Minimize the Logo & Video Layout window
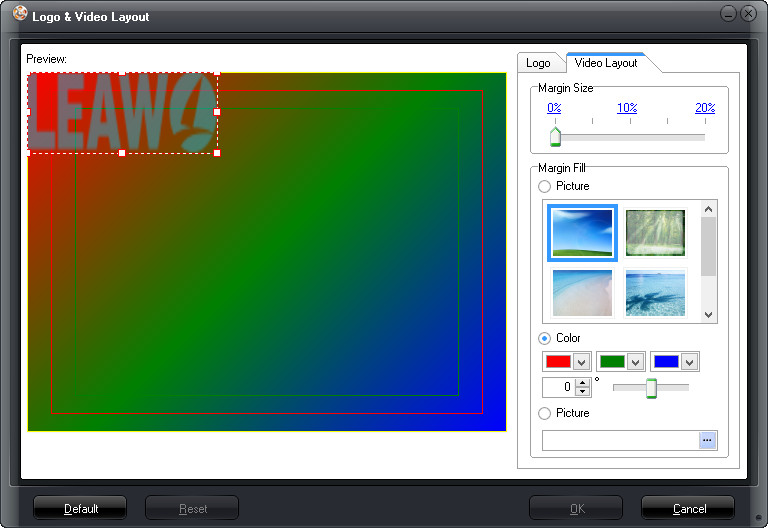Screen dimensions: 768x528 point(729,14)
